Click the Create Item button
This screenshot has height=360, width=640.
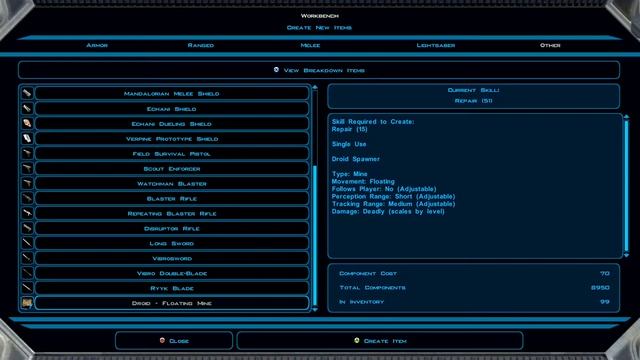coord(380,341)
